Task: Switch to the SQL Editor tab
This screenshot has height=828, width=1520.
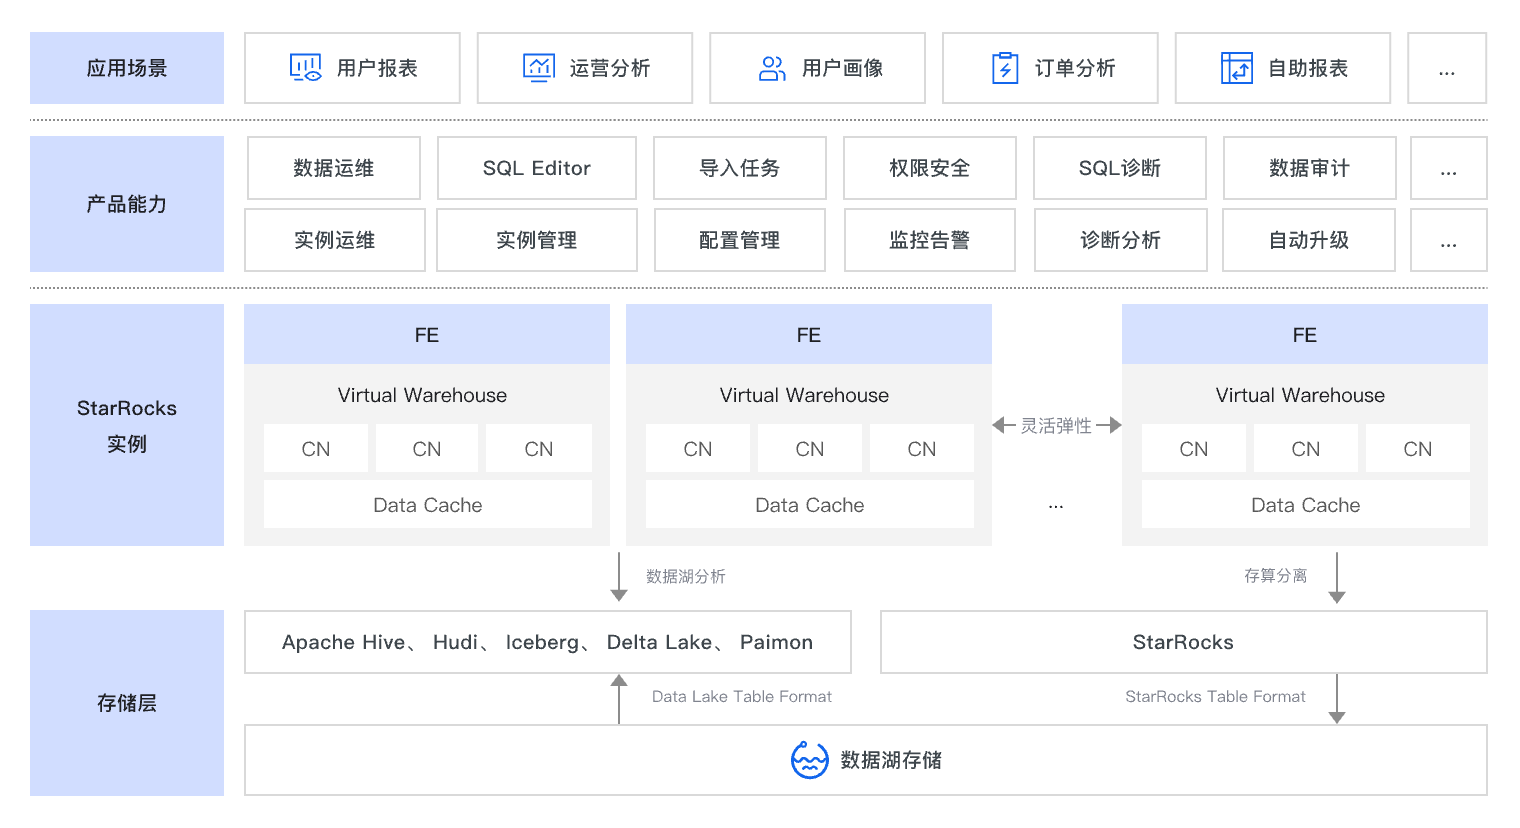Action: pyautogui.click(x=536, y=168)
